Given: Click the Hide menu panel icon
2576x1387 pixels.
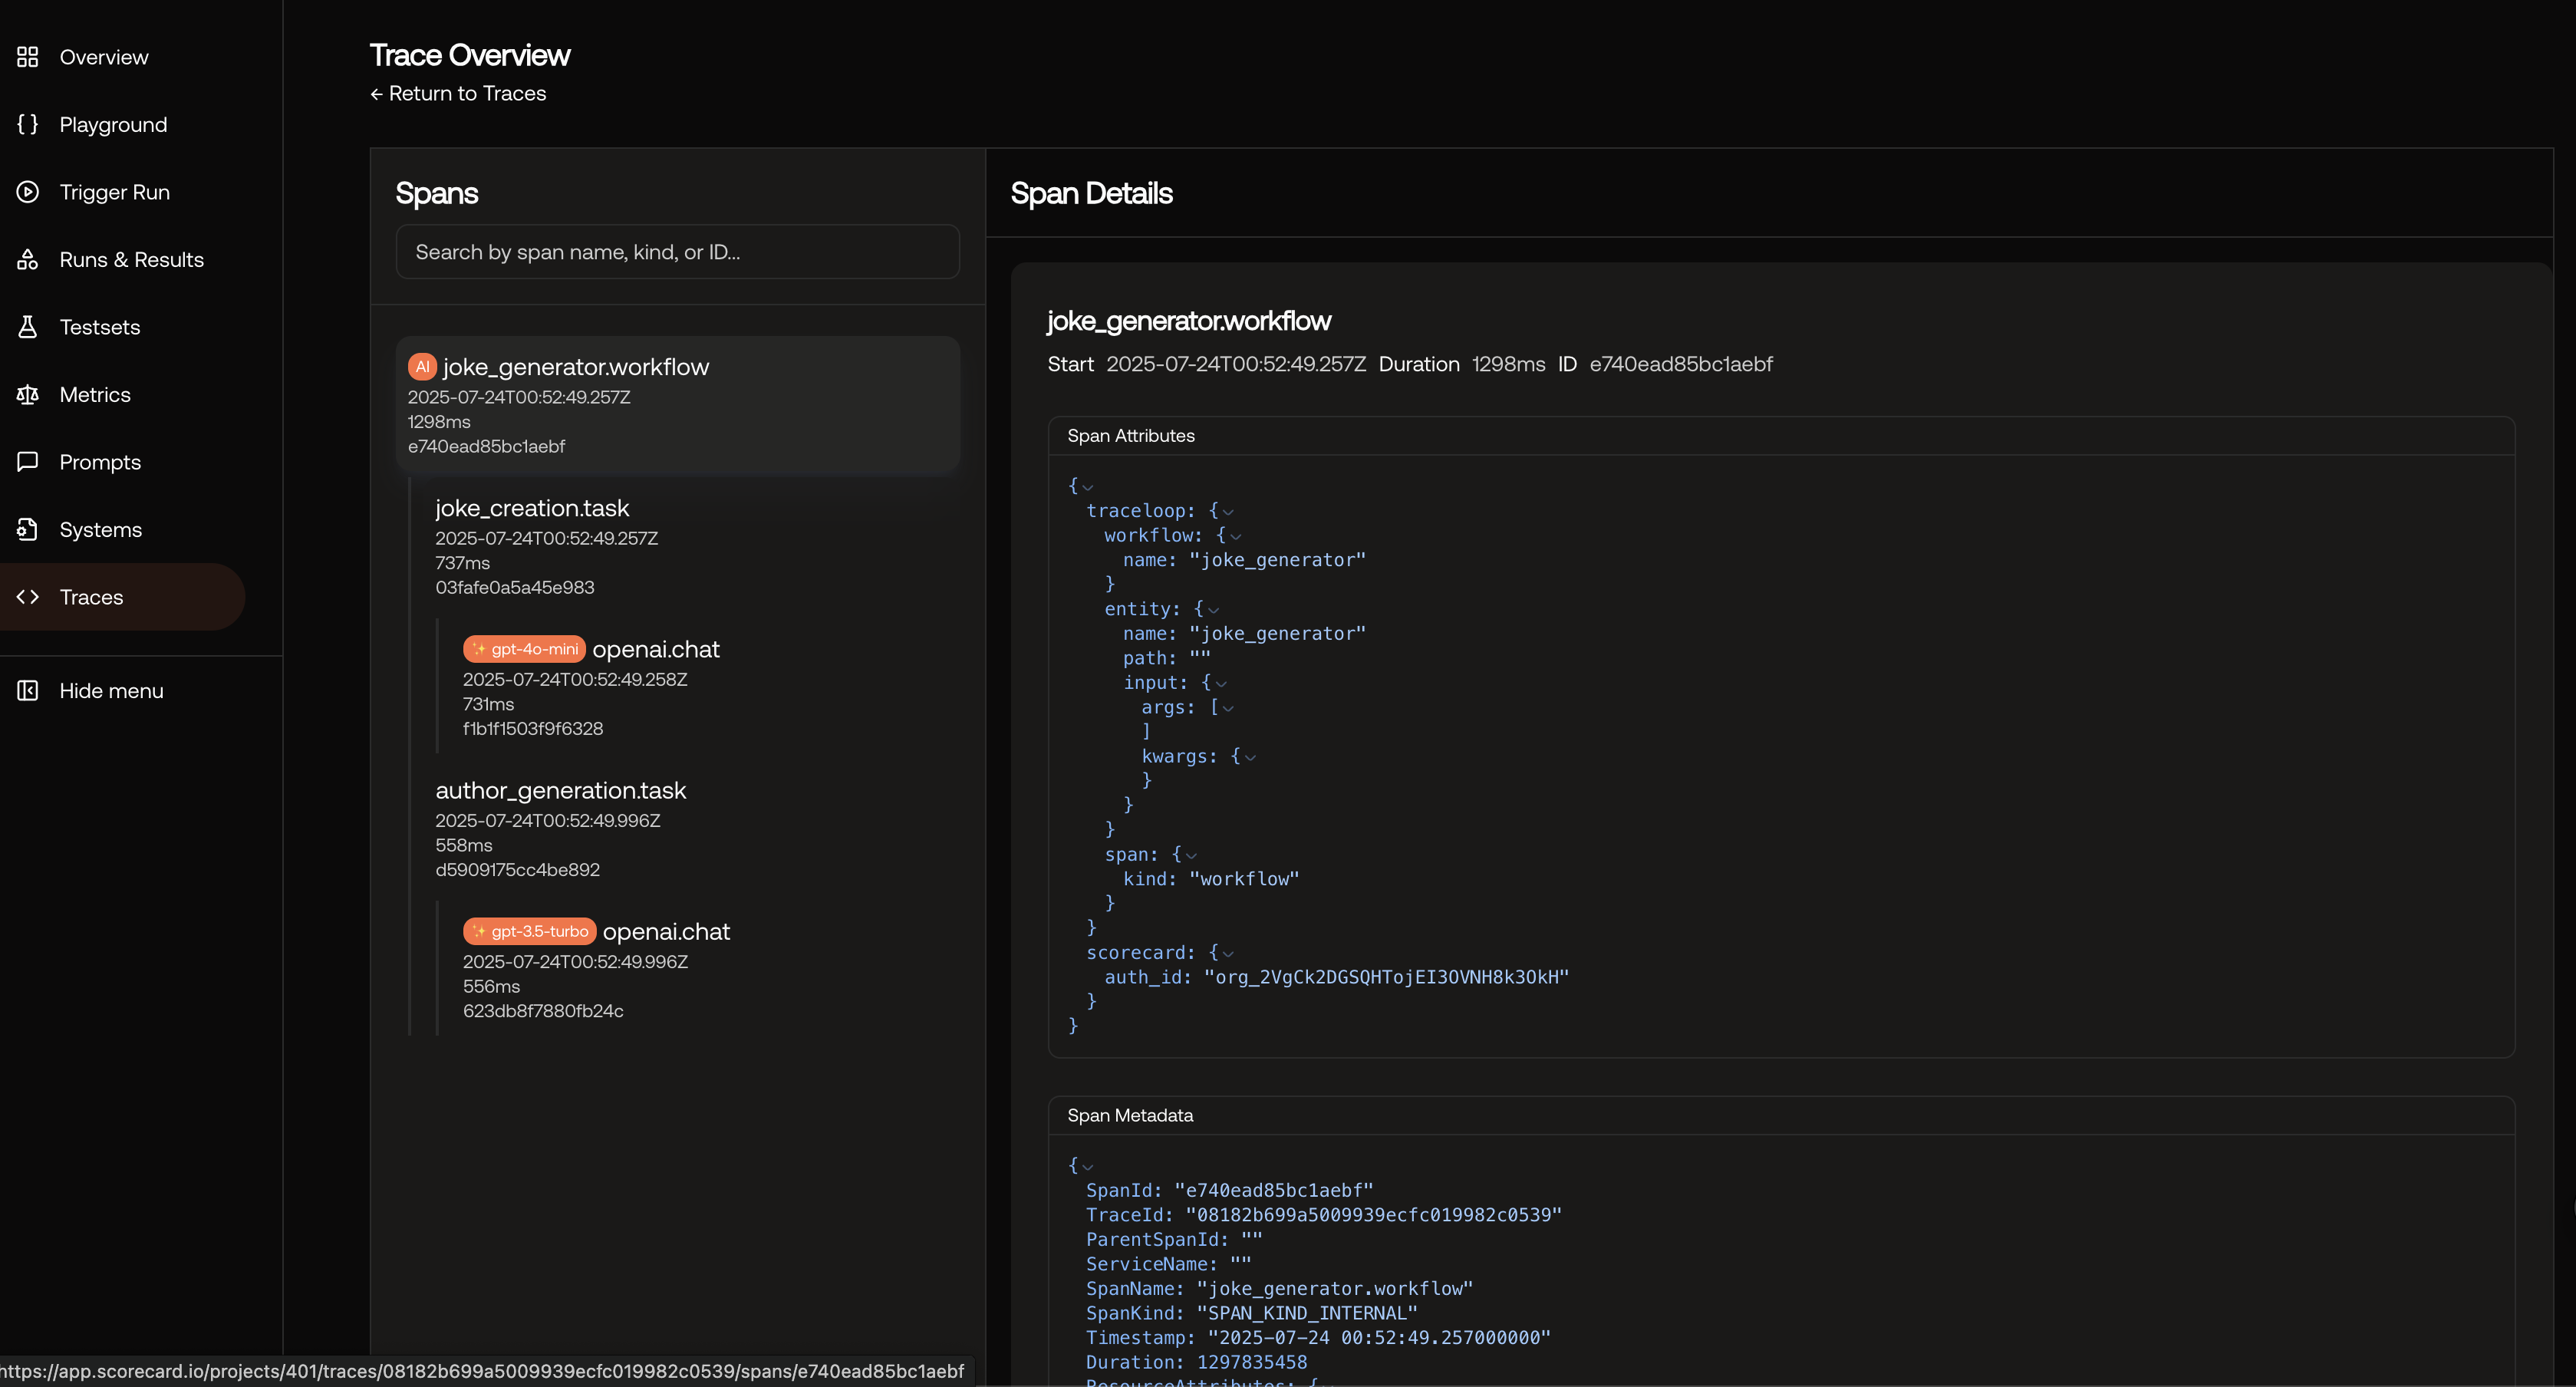Looking at the screenshot, I should tap(28, 690).
